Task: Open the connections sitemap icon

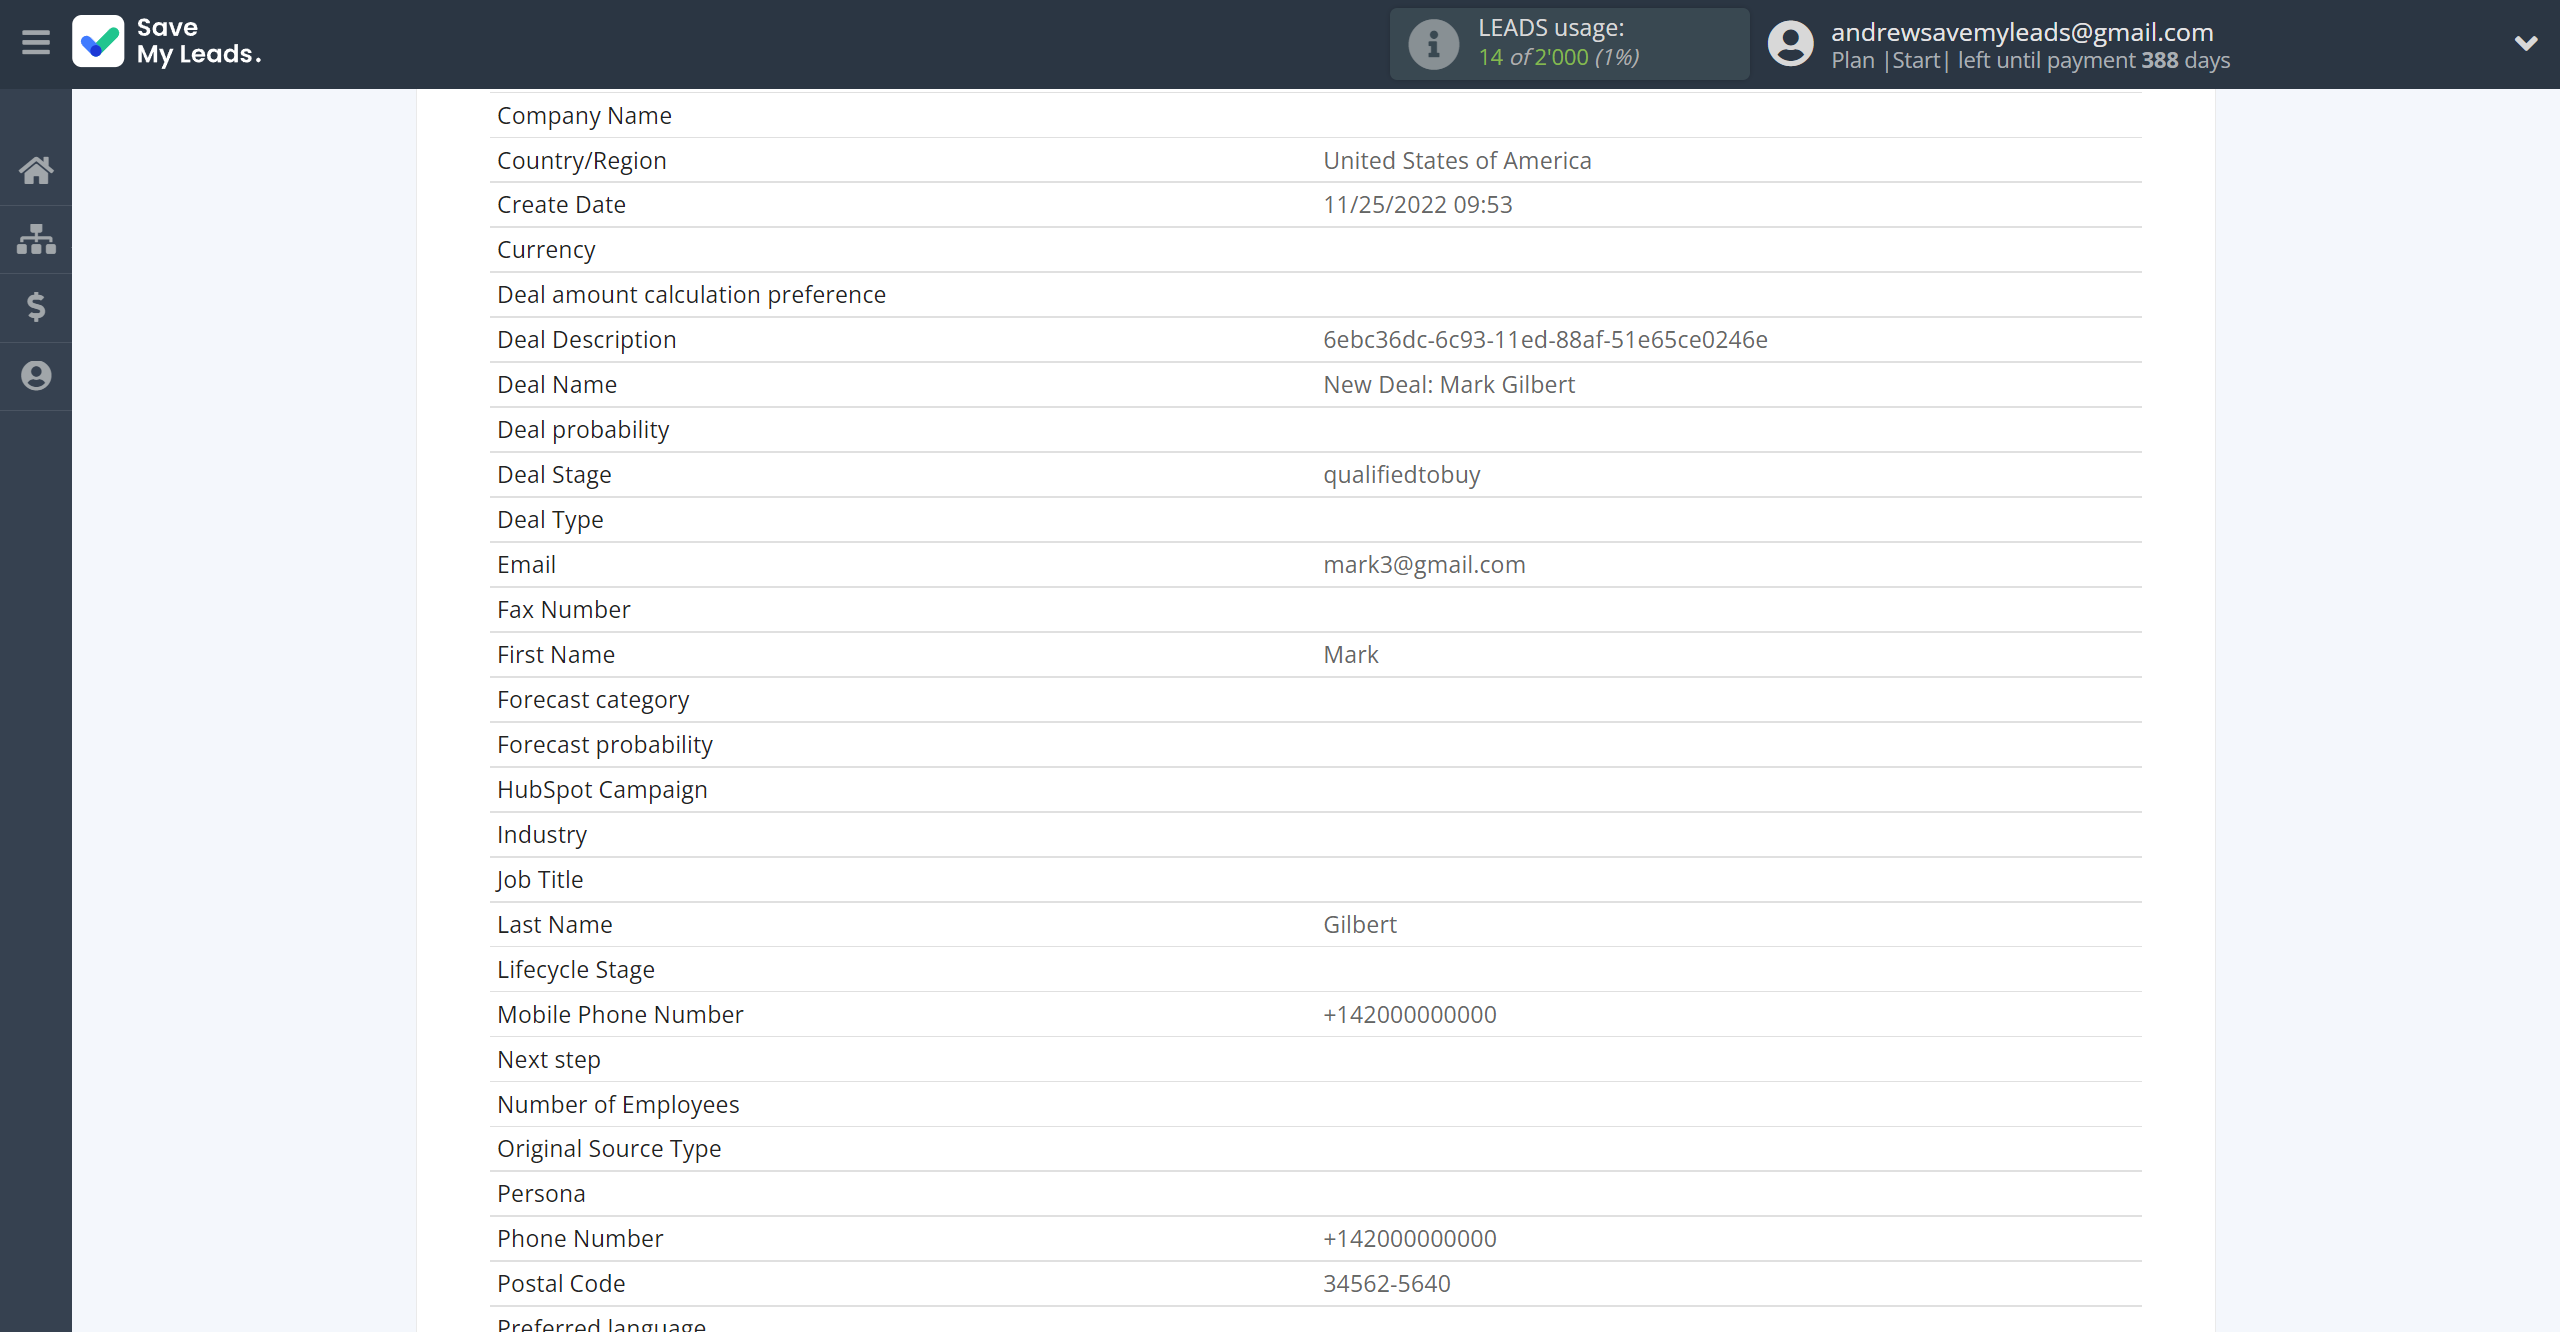Action: 36,239
